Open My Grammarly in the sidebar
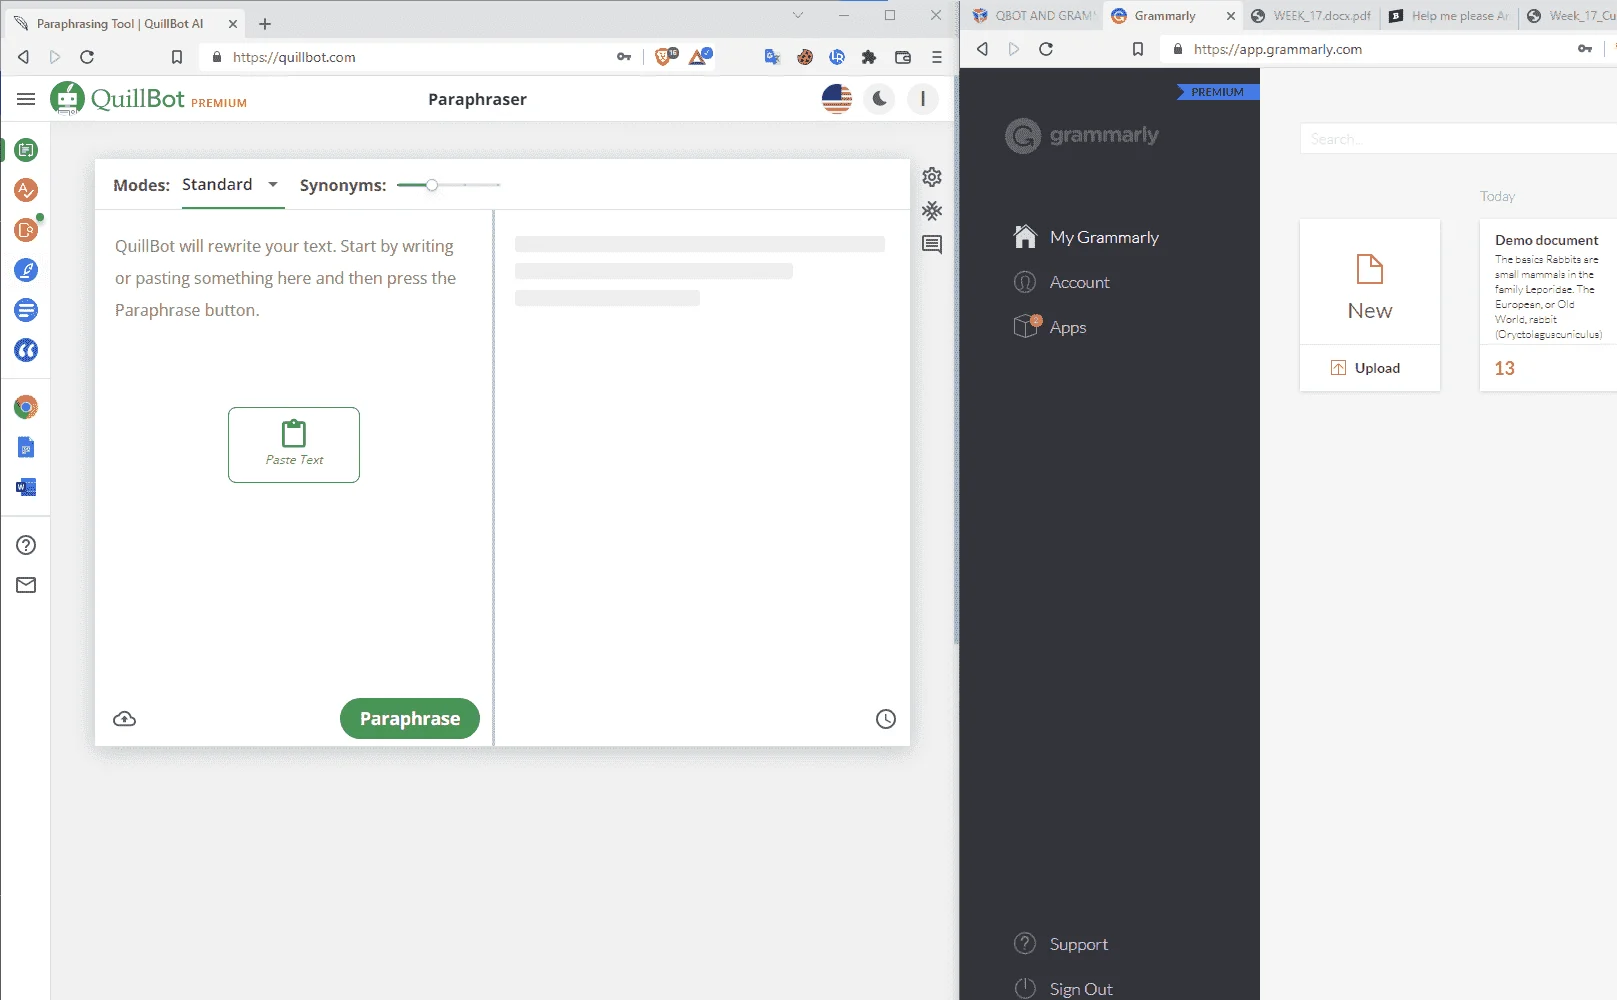1617x1000 pixels. 1086,237
